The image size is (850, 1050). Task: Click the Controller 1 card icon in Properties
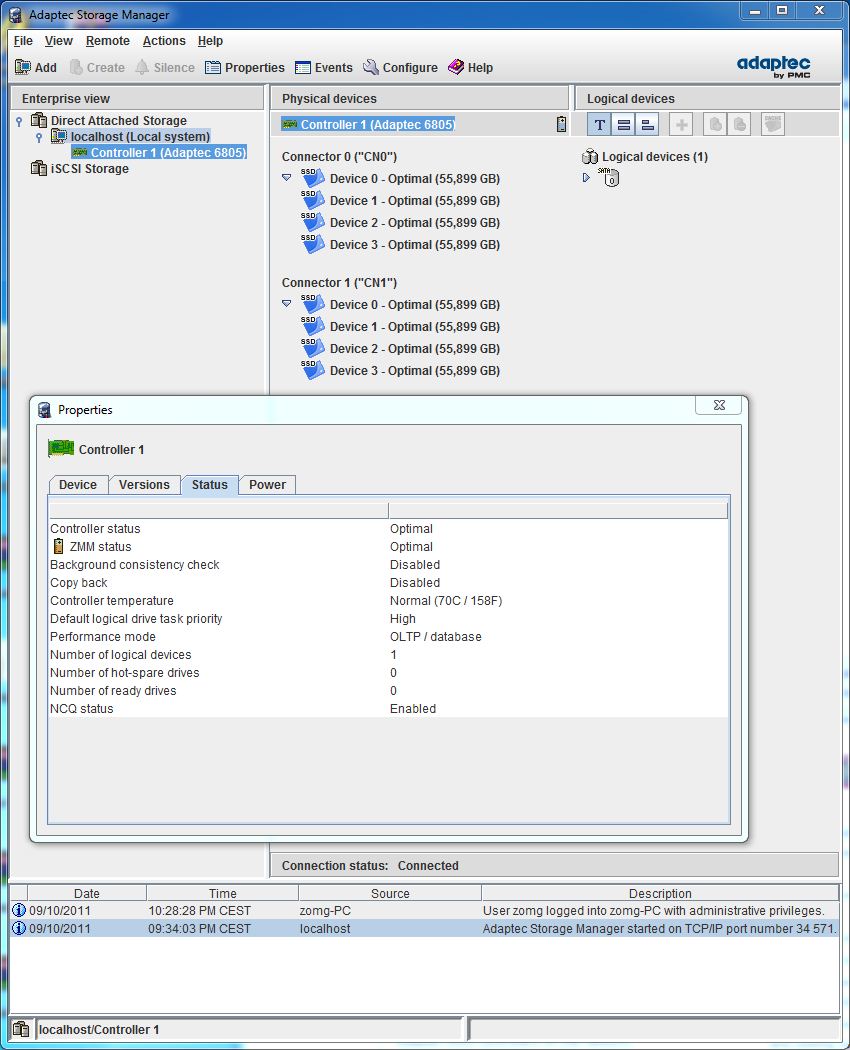[61, 448]
